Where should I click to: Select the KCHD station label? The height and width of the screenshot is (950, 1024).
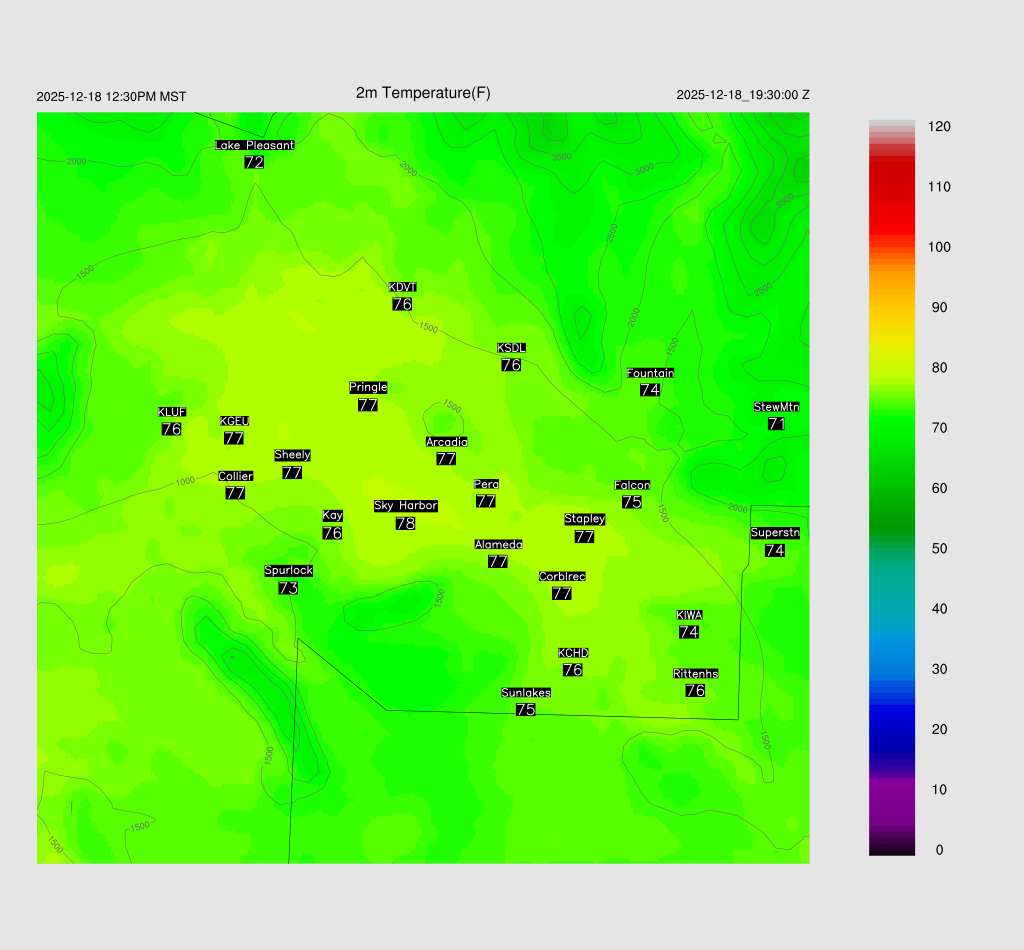(x=573, y=653)
